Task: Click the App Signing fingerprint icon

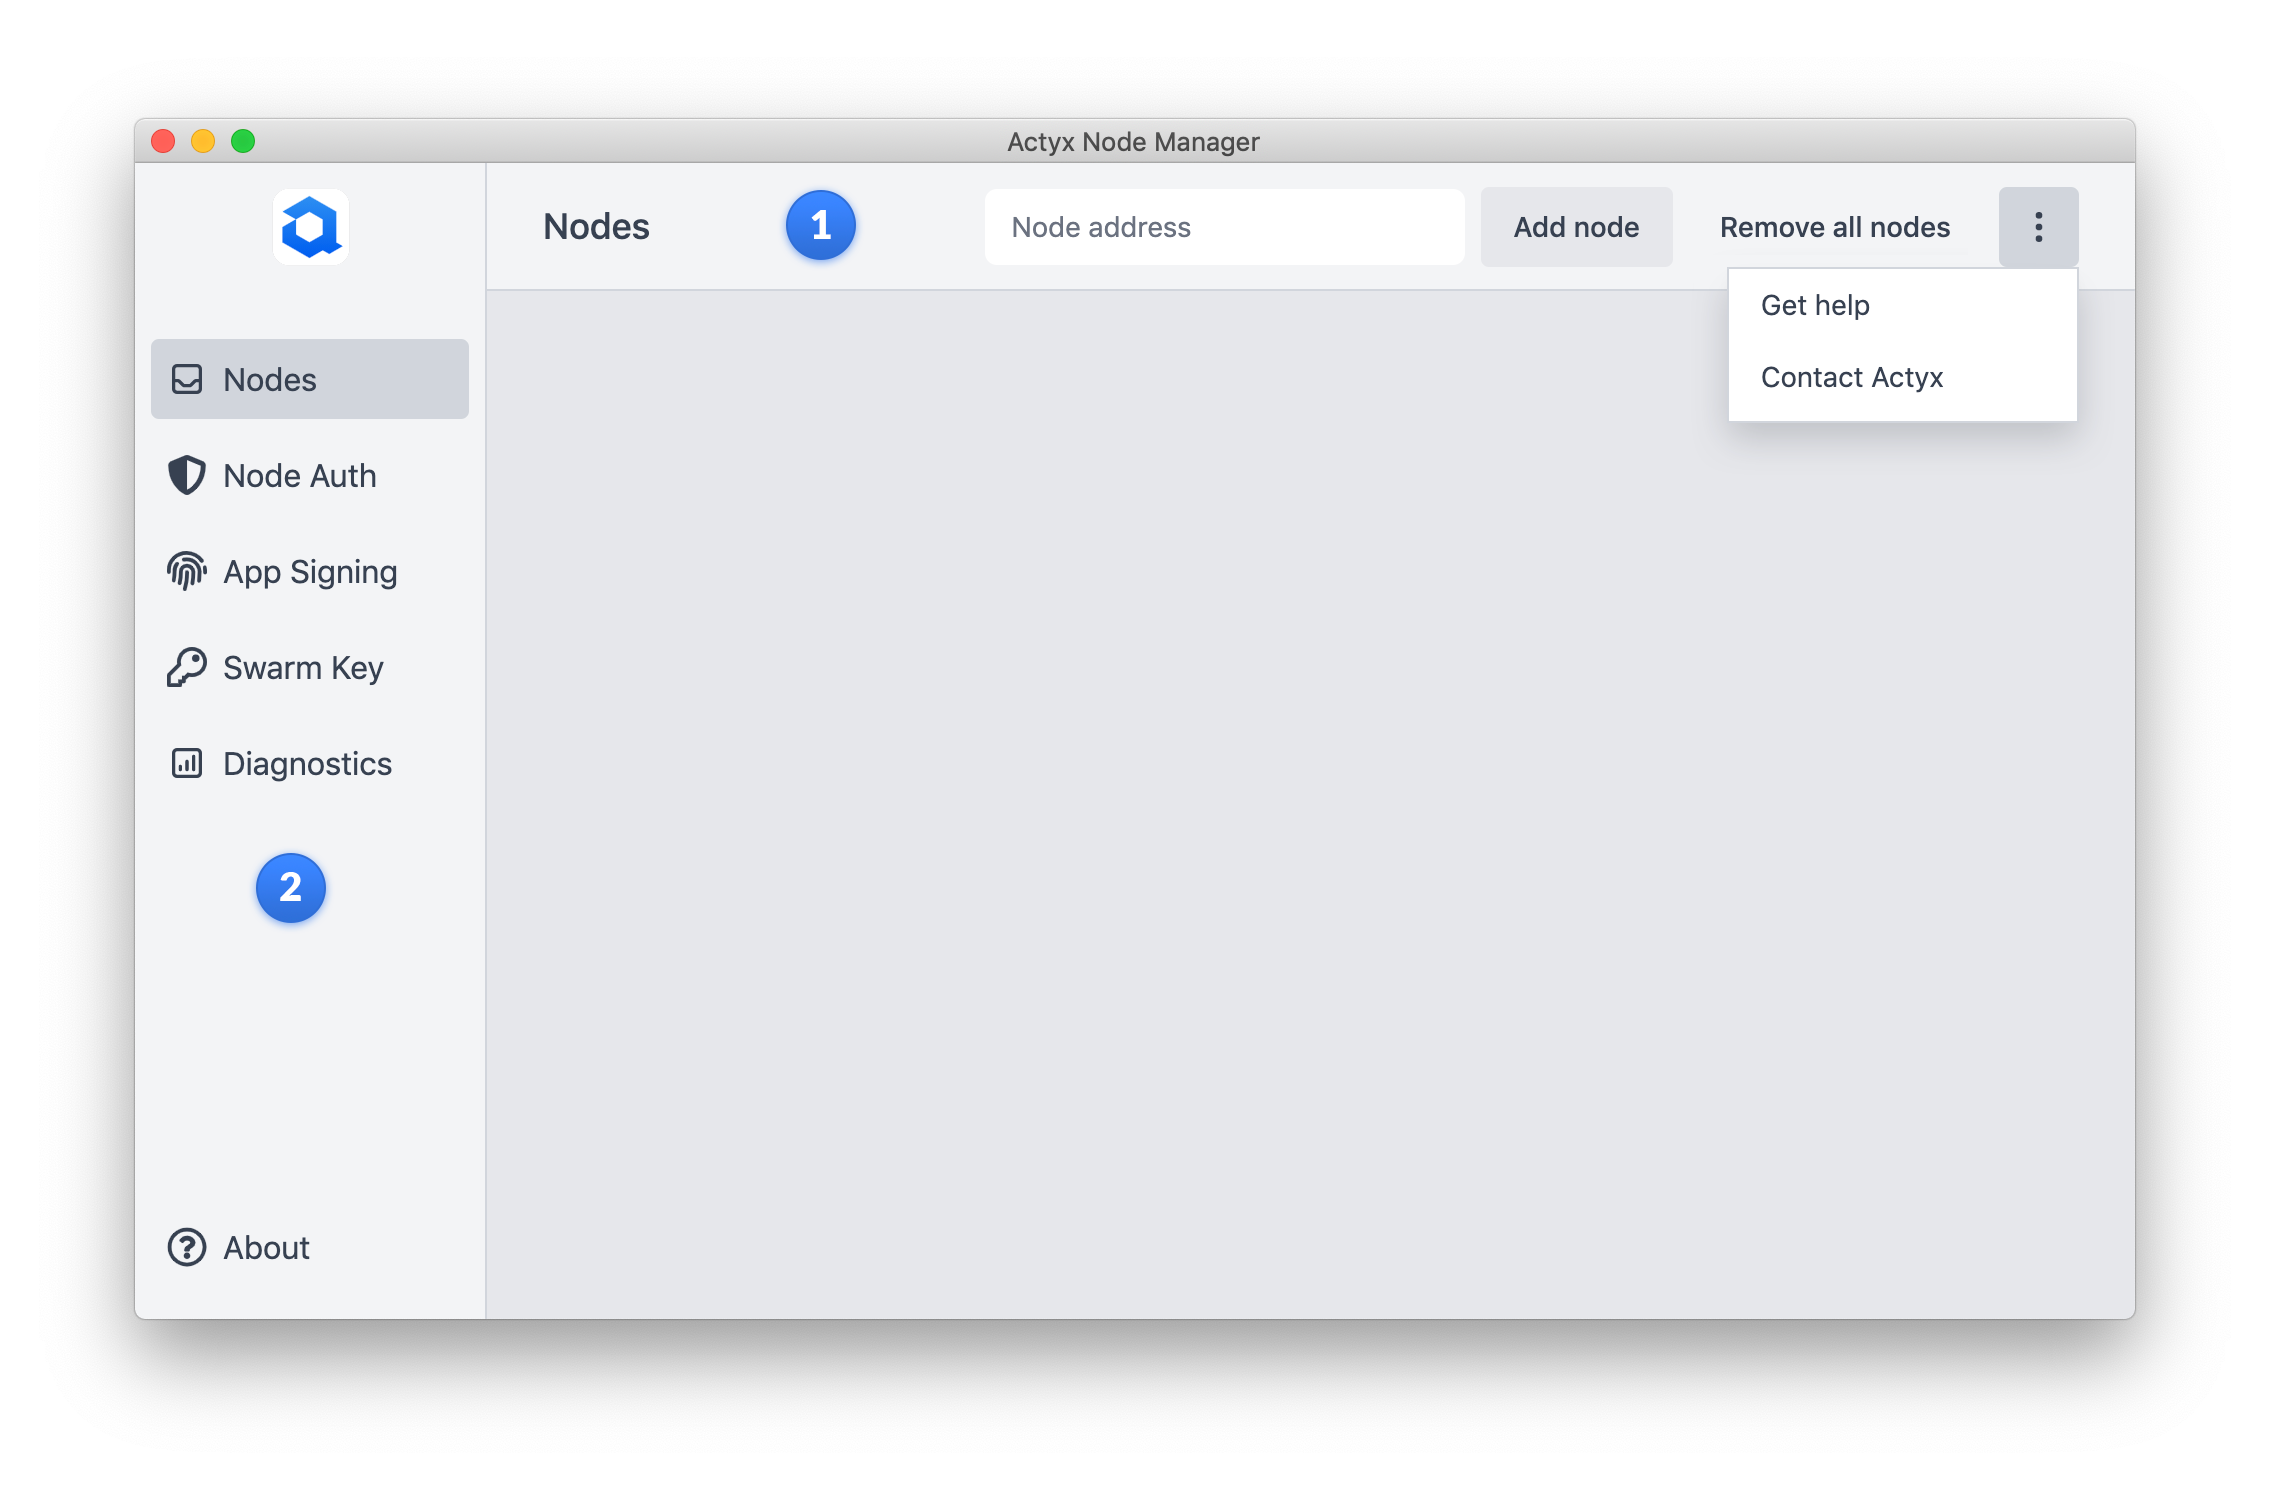Action: pyautogui.click(x=187, y=571)
